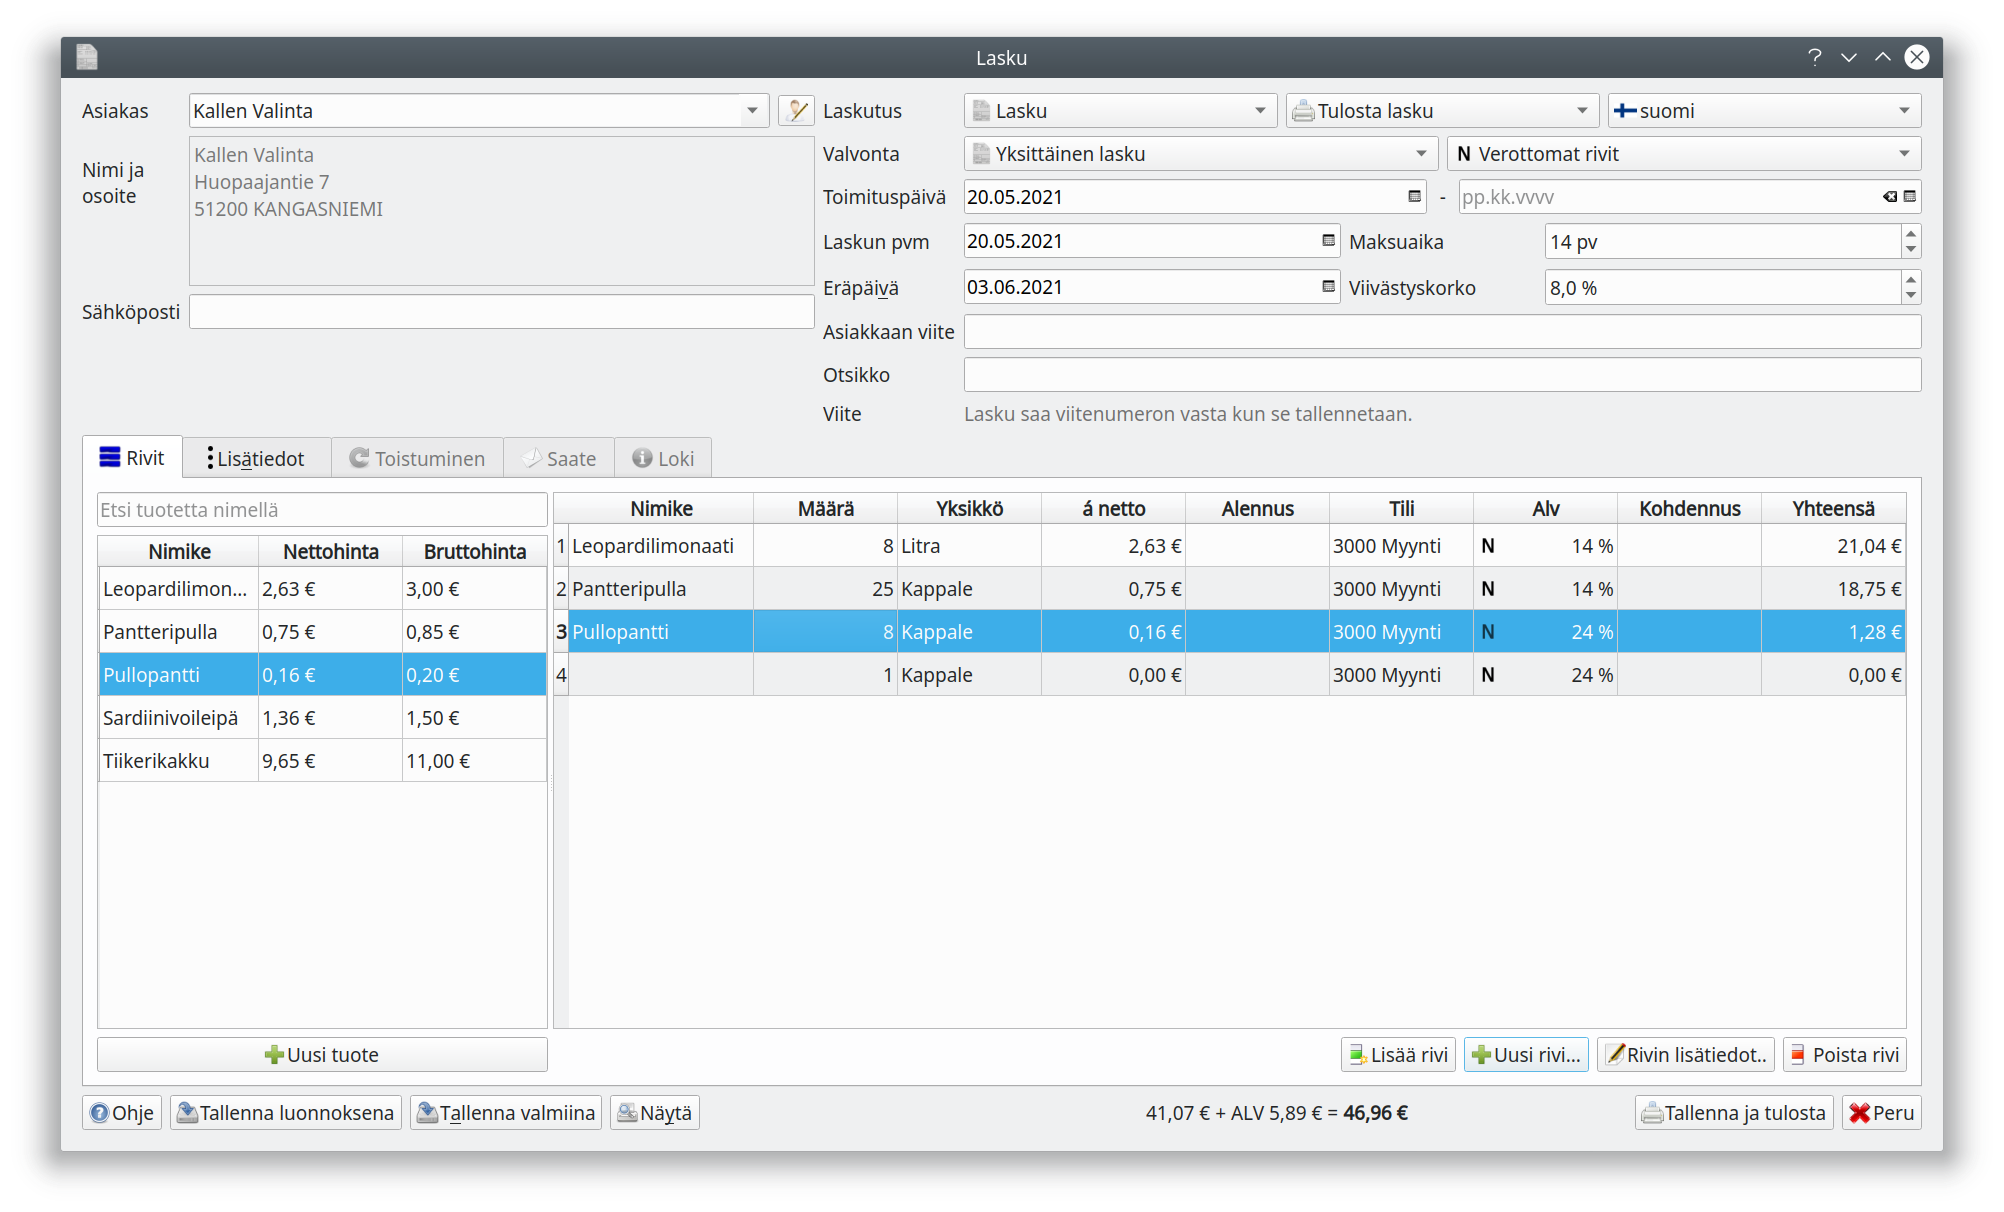
Task: Click the Peru cancel button
Action: click(x=1882, y=1113)
